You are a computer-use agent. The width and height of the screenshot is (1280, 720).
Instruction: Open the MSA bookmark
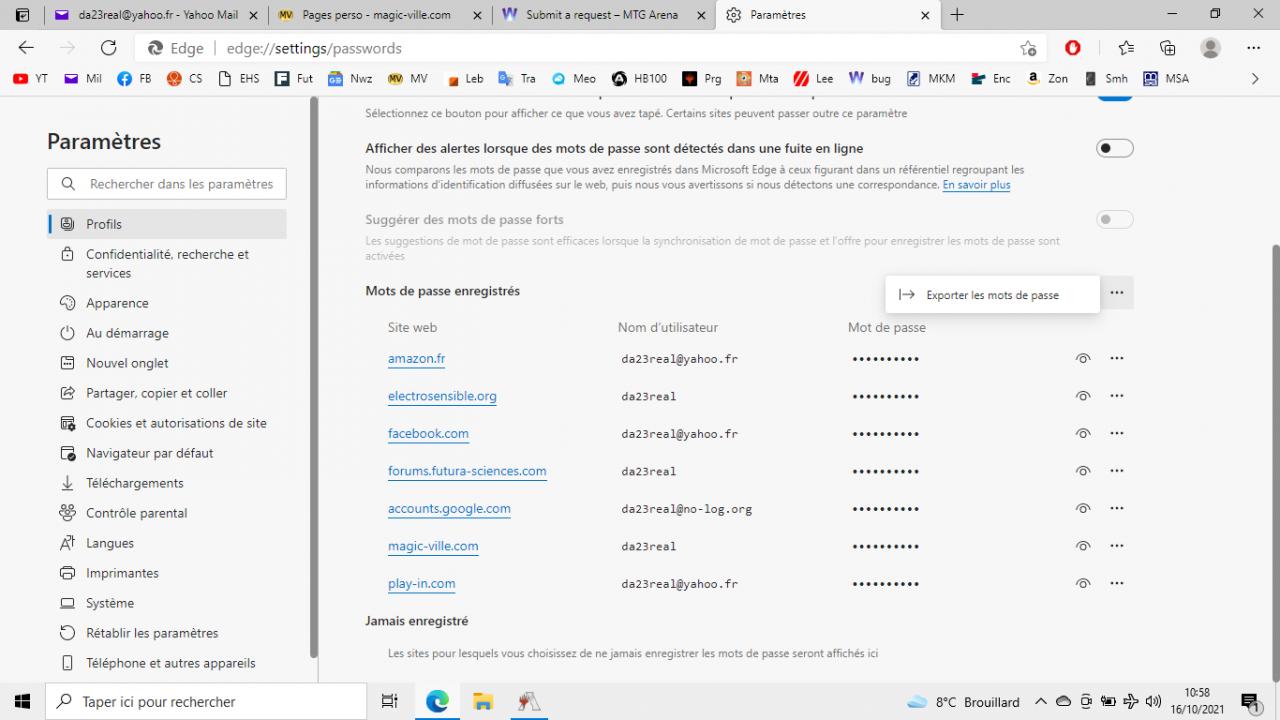tap(1166, 78)
